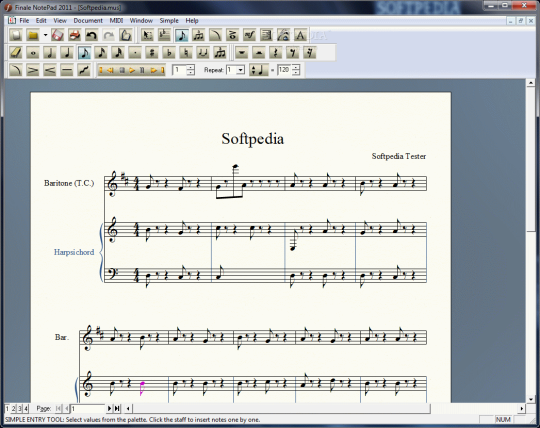Select the Text tool labeled A

click(x=300, y=35)
